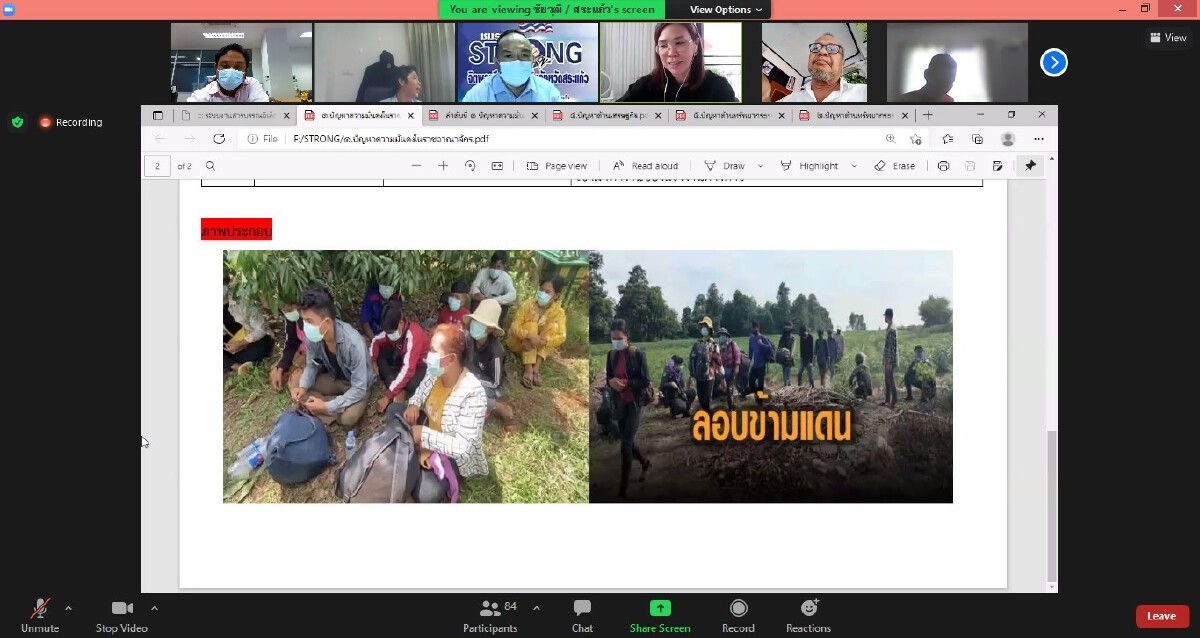Open Zoom Reactions
Image resolution: width=1200 pixels, height=638 pixels.
[808, 615]
